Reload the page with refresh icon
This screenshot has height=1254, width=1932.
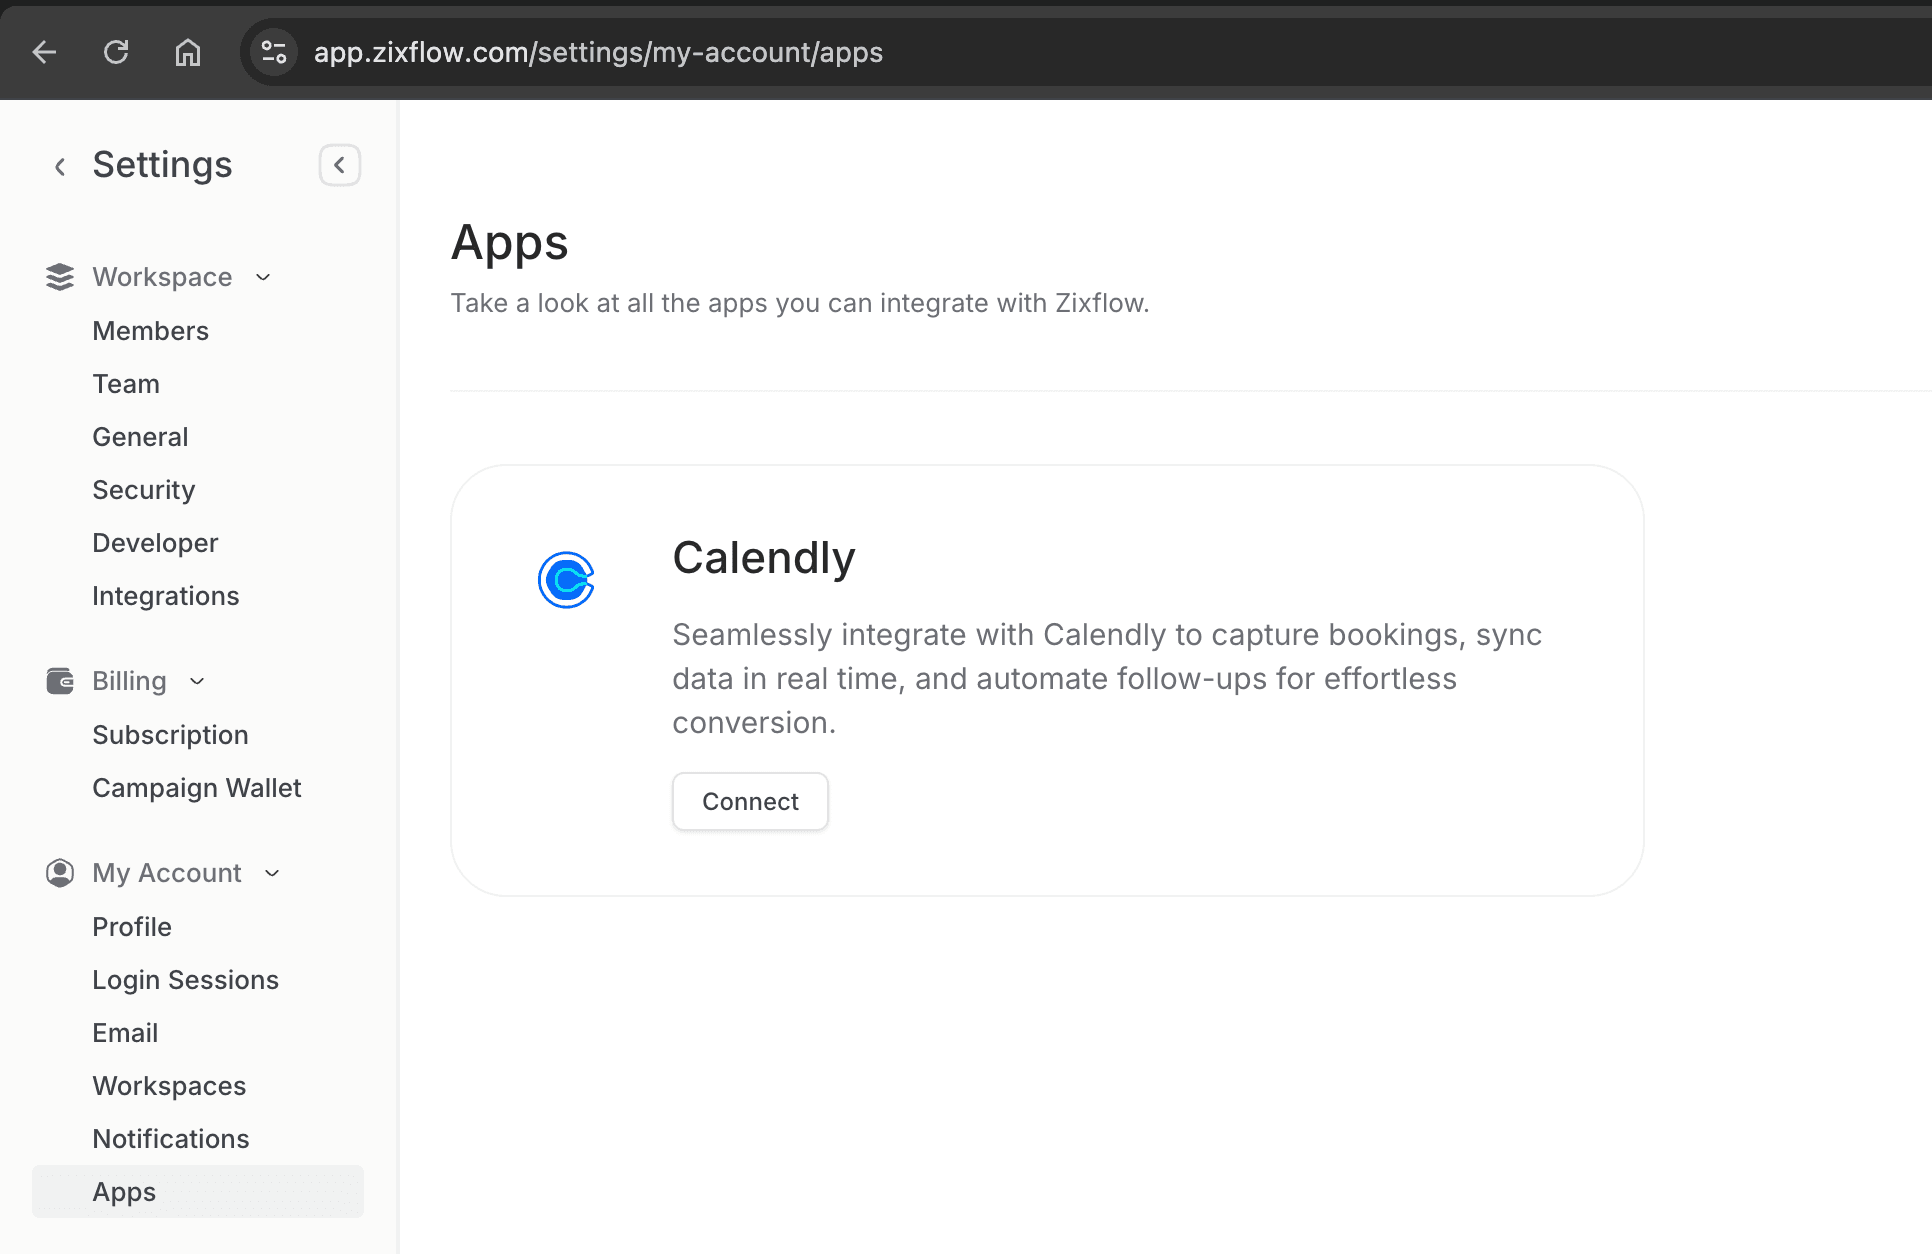116,52
